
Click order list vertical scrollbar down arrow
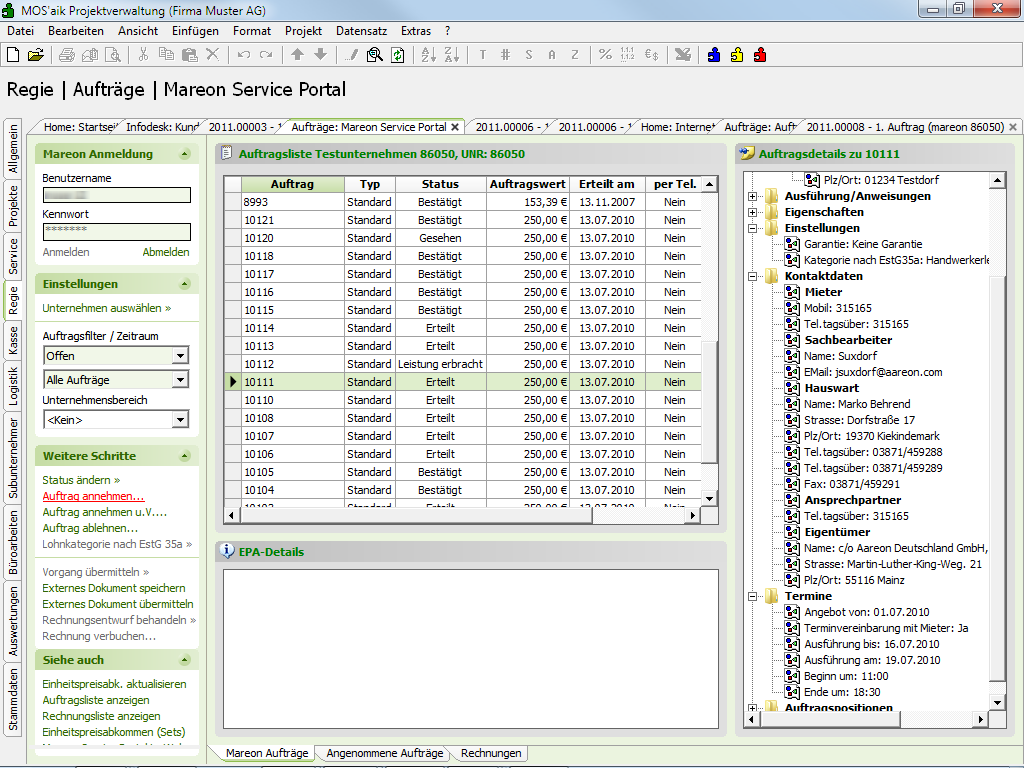tap(710, 498)
